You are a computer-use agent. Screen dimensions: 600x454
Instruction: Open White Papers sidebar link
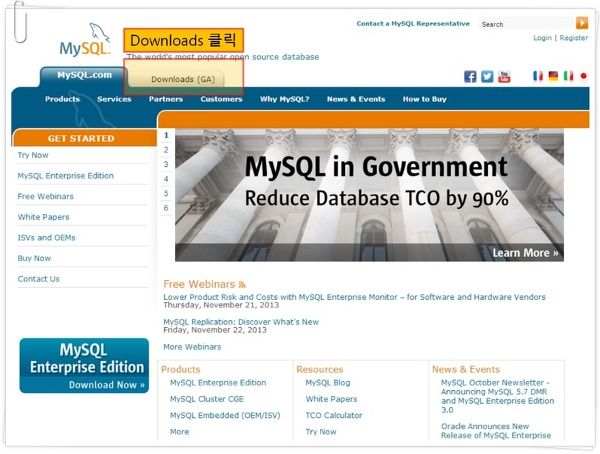(43, 217)
